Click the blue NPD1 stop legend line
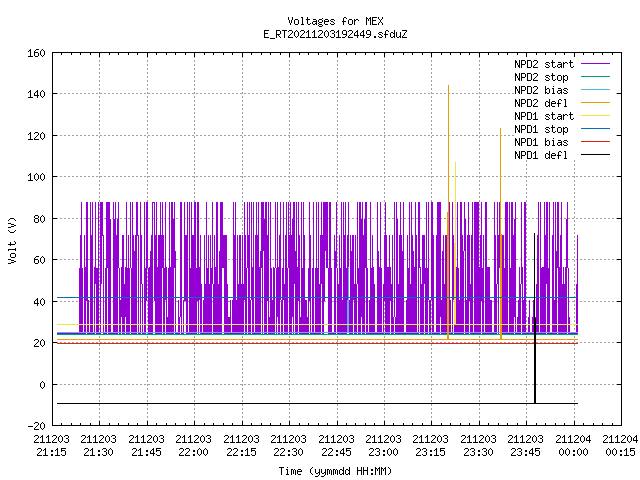 595,129
